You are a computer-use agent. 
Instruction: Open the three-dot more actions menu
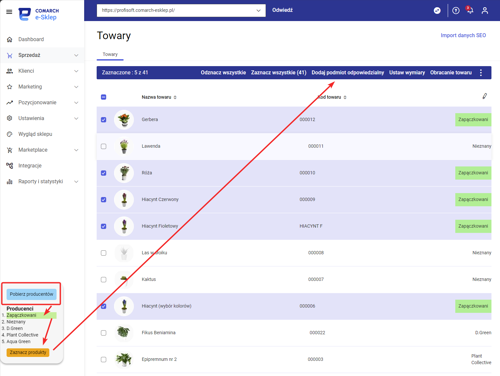pos(481,73)
